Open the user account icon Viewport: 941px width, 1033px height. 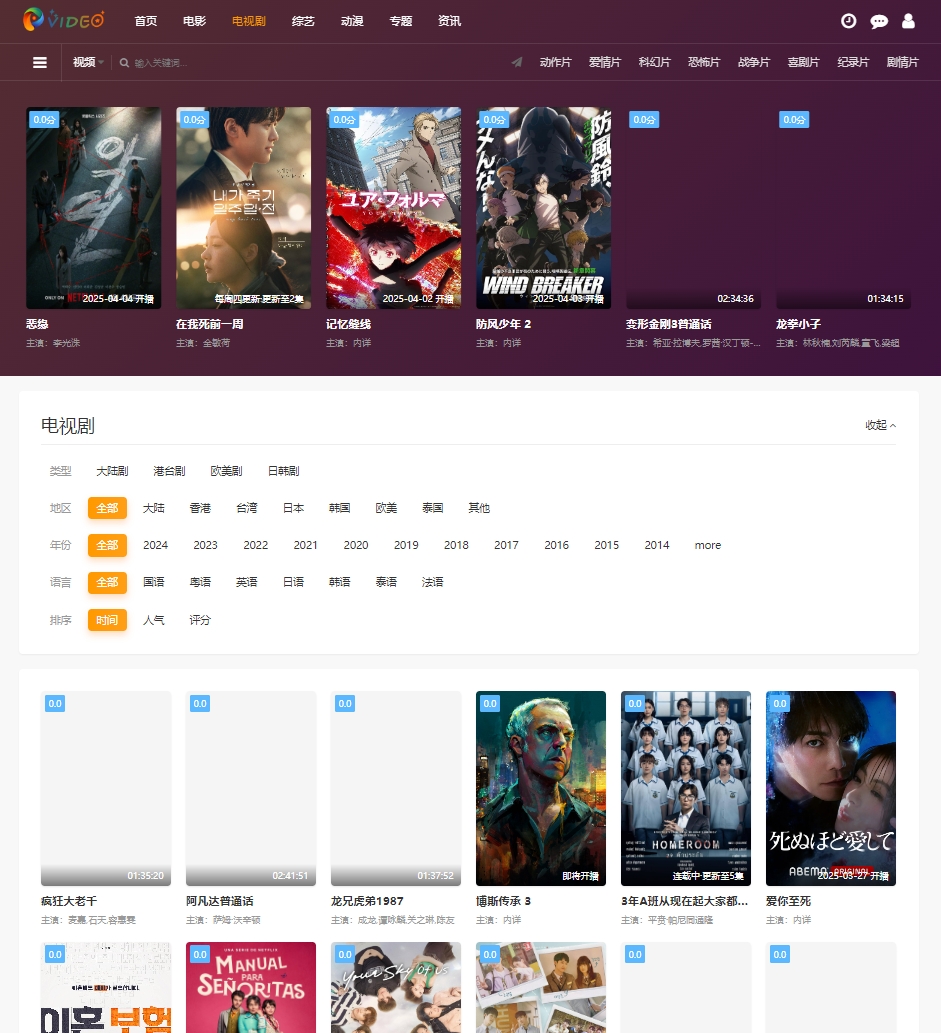(908, 21)
